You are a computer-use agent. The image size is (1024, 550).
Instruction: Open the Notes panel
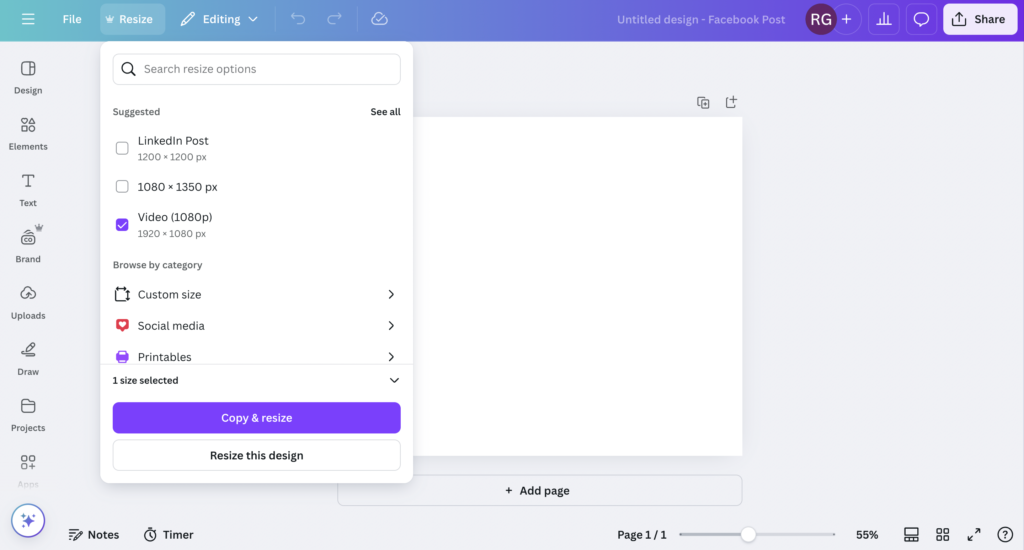point(94,534)
